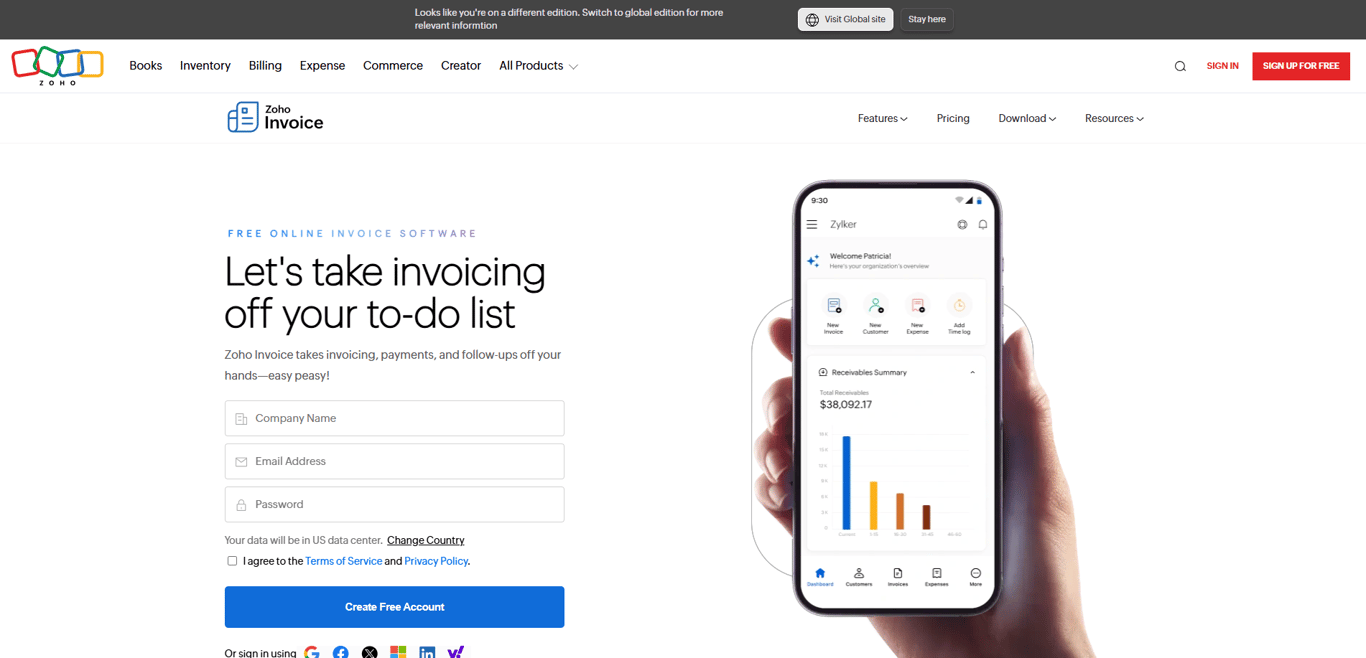Image resolution: width=1366 pixels, height=658 pixels.
Task: Tap the help icon beside the bell
Action: 962,225
